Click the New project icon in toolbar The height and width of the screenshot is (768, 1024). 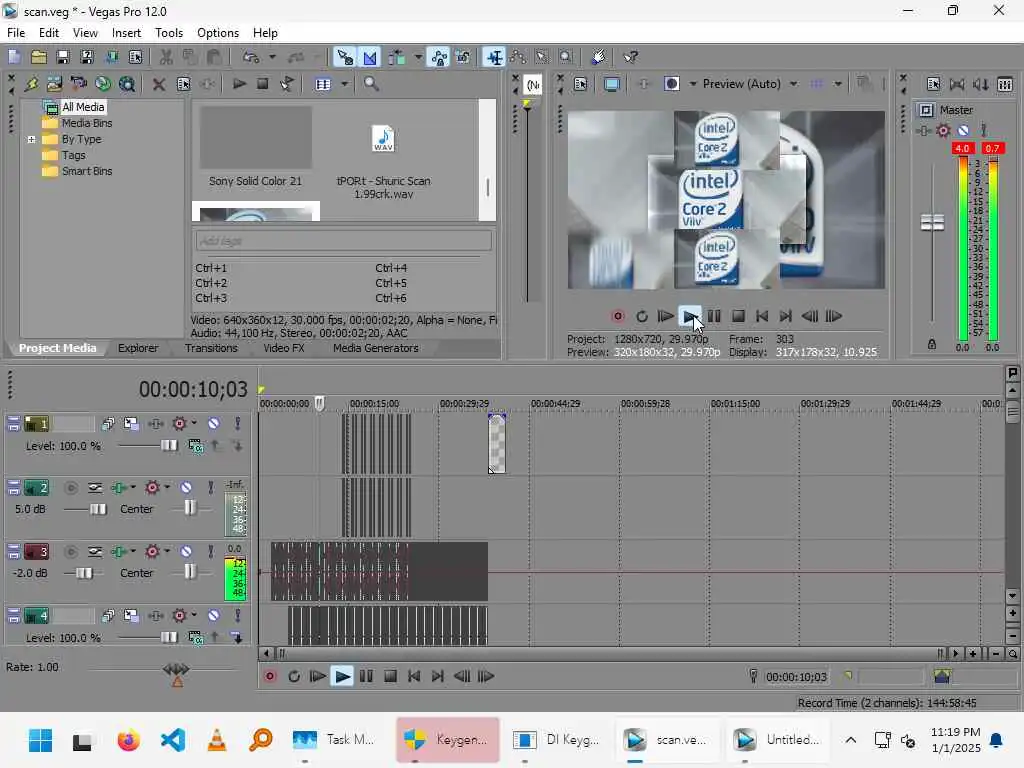pyautogui.click(x=14, y=57)
